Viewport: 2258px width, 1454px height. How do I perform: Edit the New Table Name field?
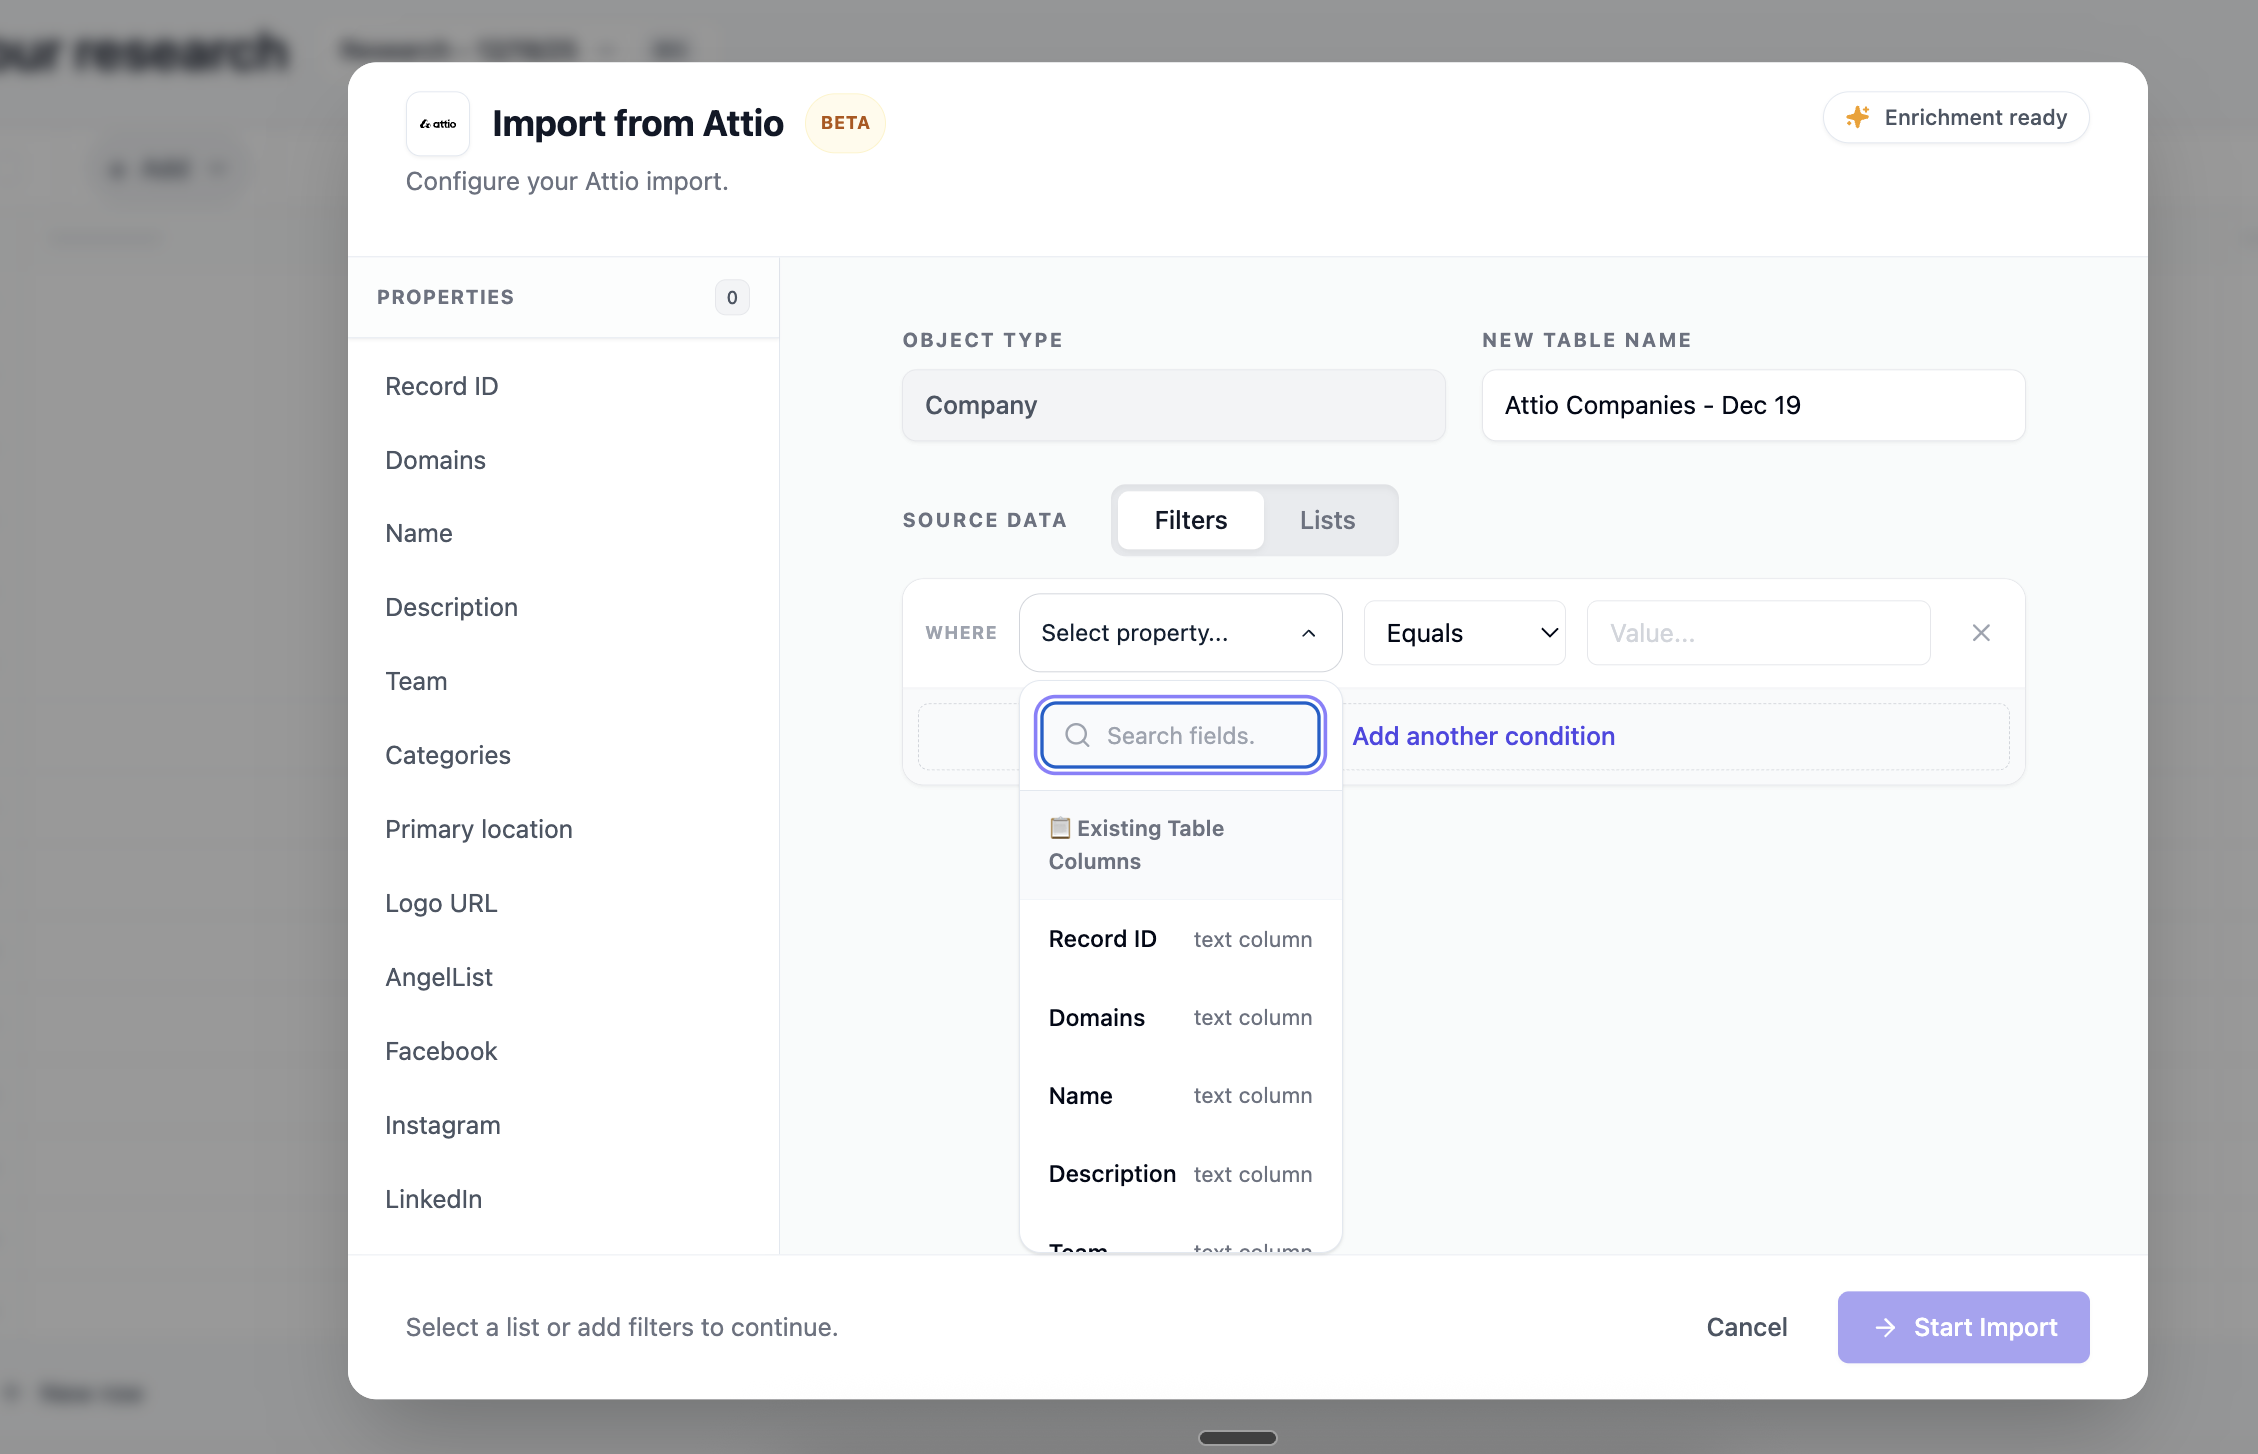pyautogui.click(x=1753, y=405)
